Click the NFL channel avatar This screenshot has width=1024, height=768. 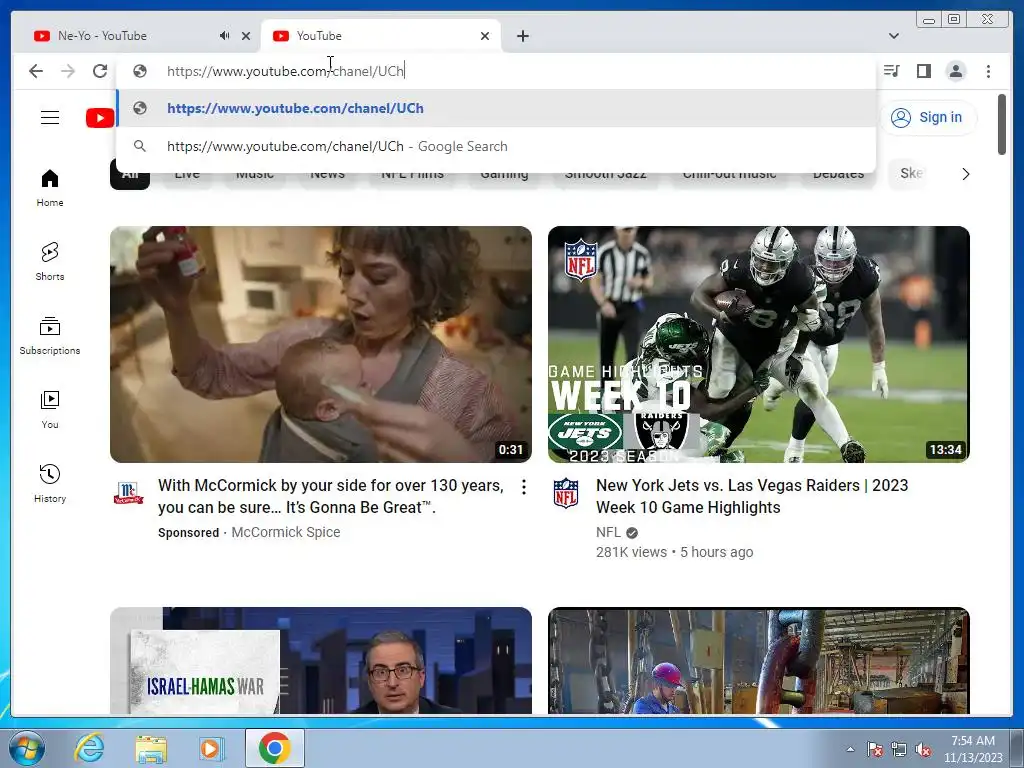566,493
